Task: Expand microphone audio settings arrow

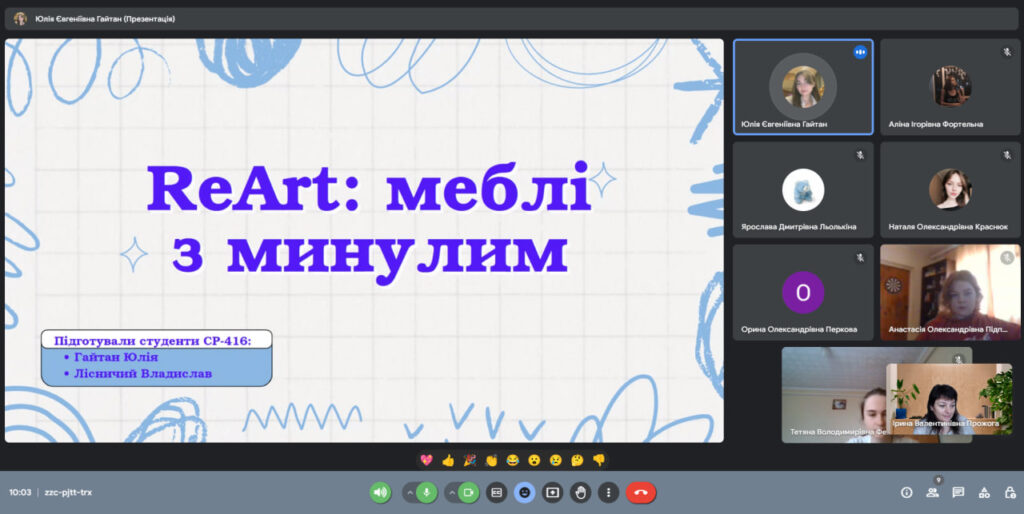Action: 410,492
